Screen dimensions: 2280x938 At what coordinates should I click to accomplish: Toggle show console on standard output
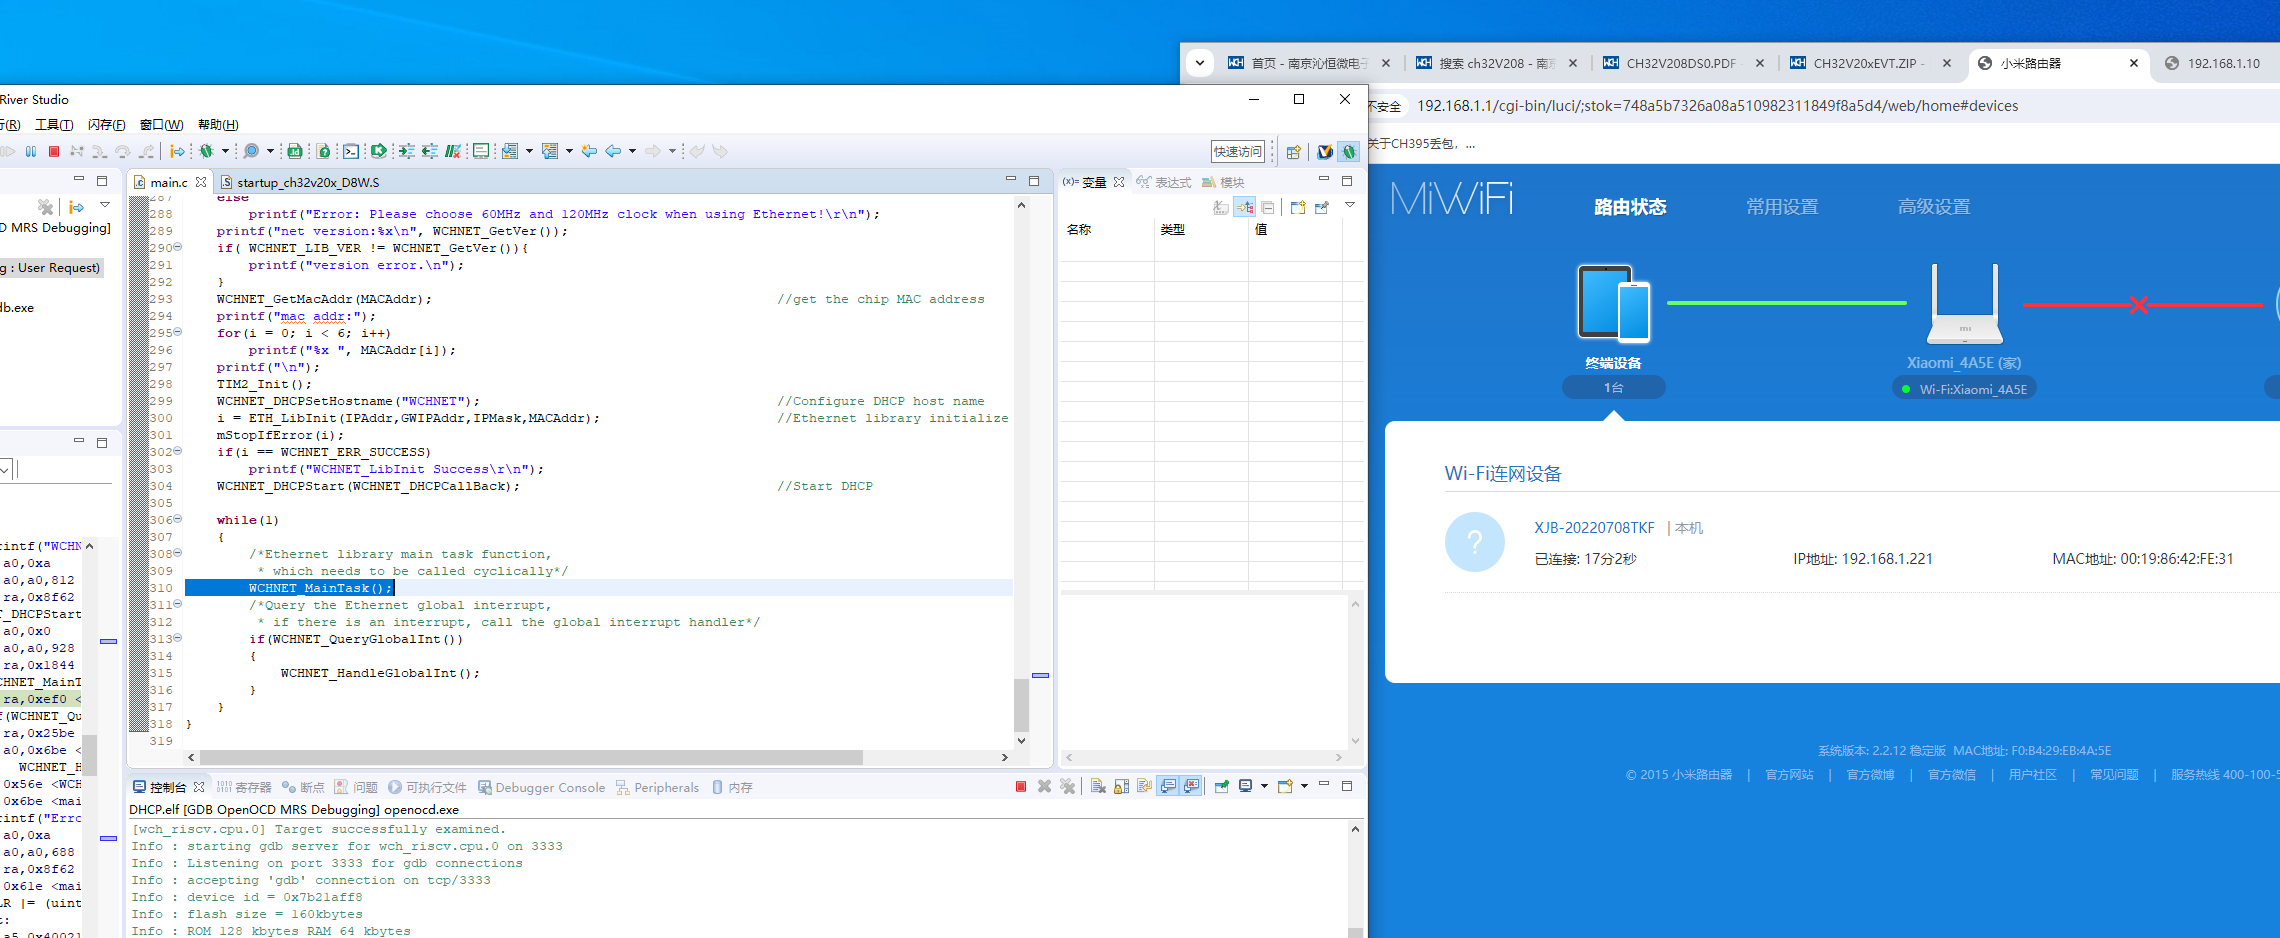[1168, 786]
